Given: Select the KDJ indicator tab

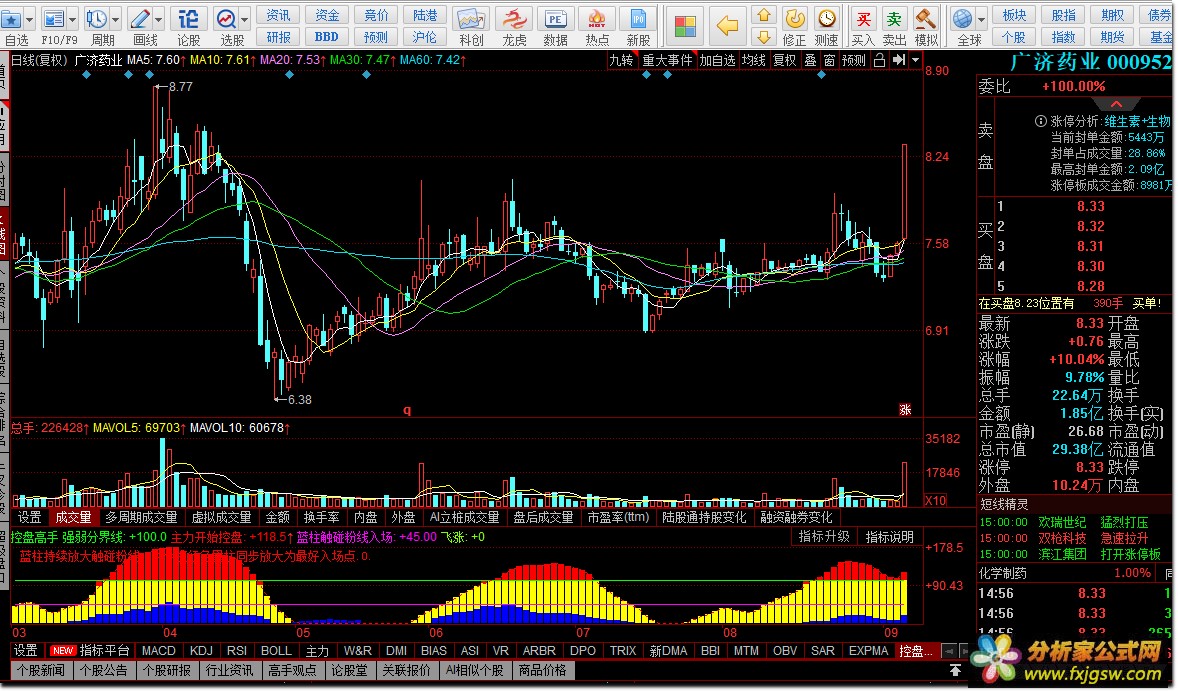Looking at the screenshot, I should tap(201, 650).
